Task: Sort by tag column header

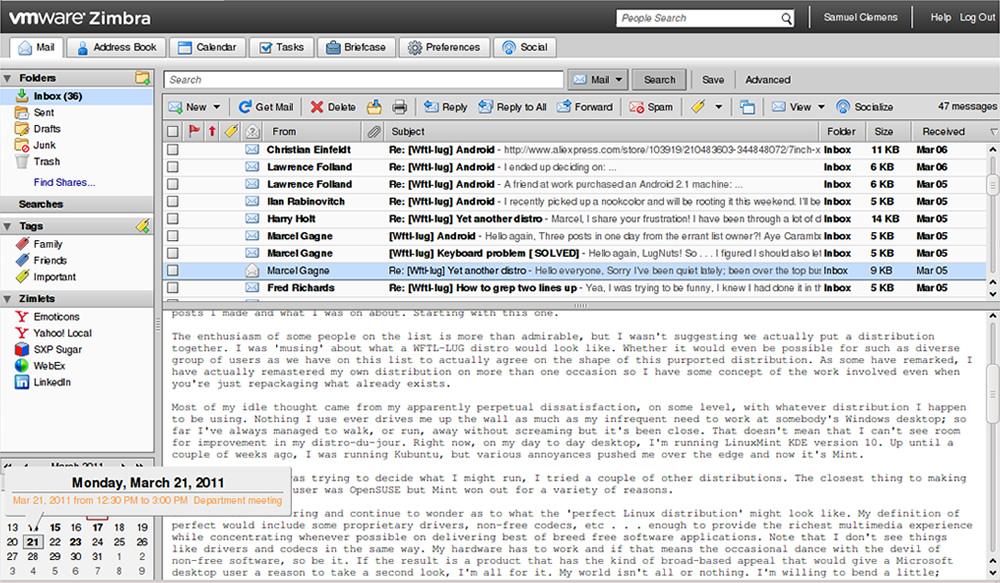Action: pos(231,131)
